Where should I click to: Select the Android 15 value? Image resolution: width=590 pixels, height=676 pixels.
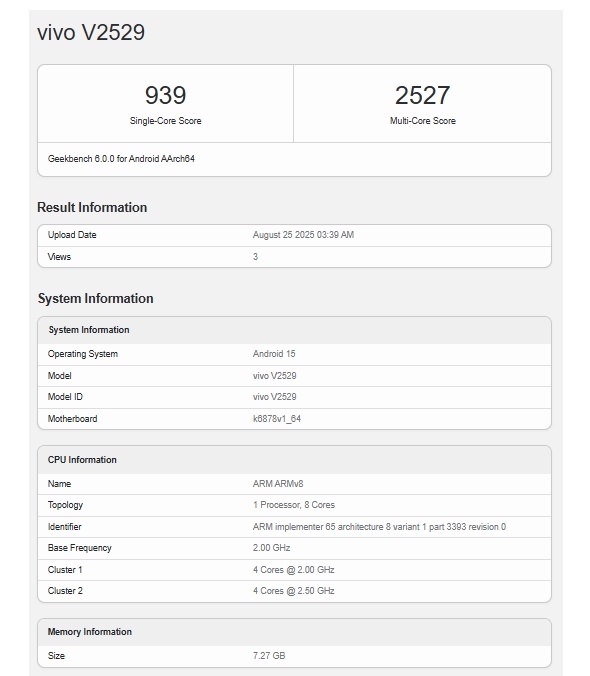click(274, 354)
